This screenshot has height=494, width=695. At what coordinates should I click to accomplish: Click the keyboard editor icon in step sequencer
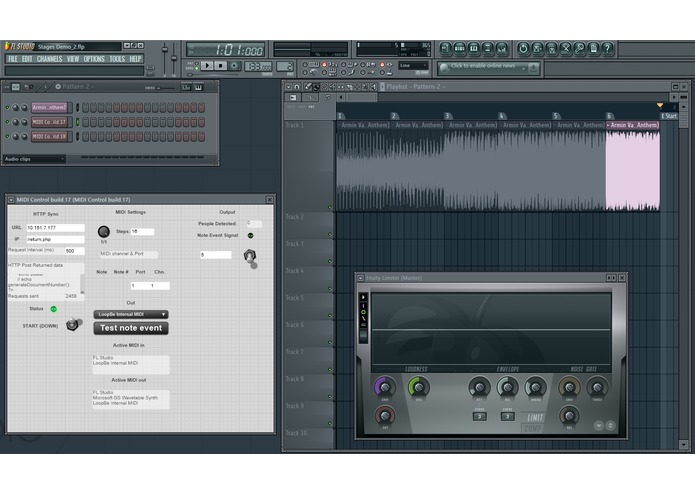(x=198, y=87)
